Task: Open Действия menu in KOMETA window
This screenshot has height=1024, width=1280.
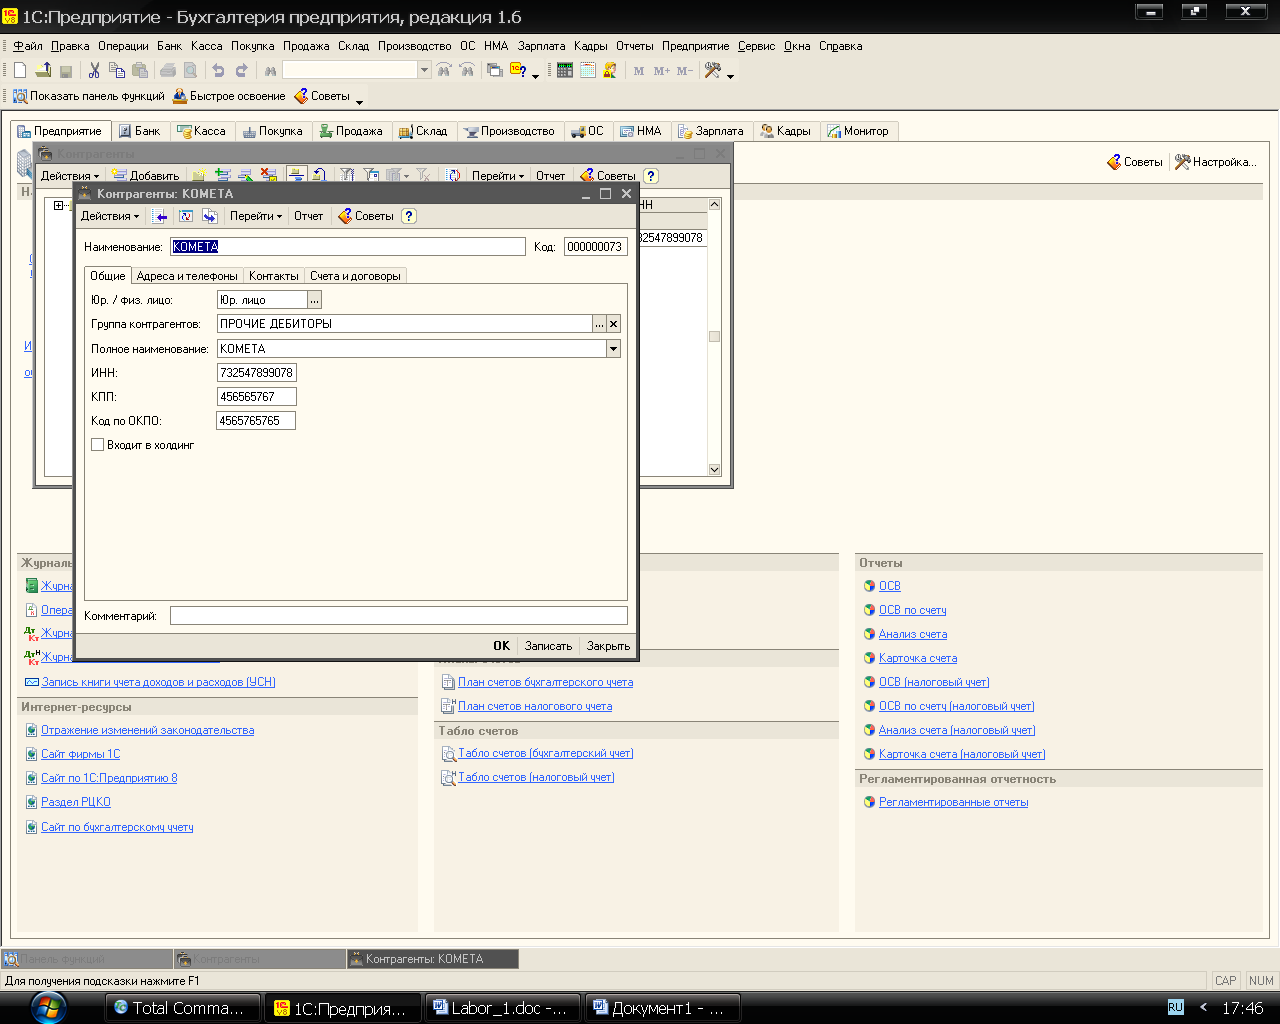Action: (110, 216)
